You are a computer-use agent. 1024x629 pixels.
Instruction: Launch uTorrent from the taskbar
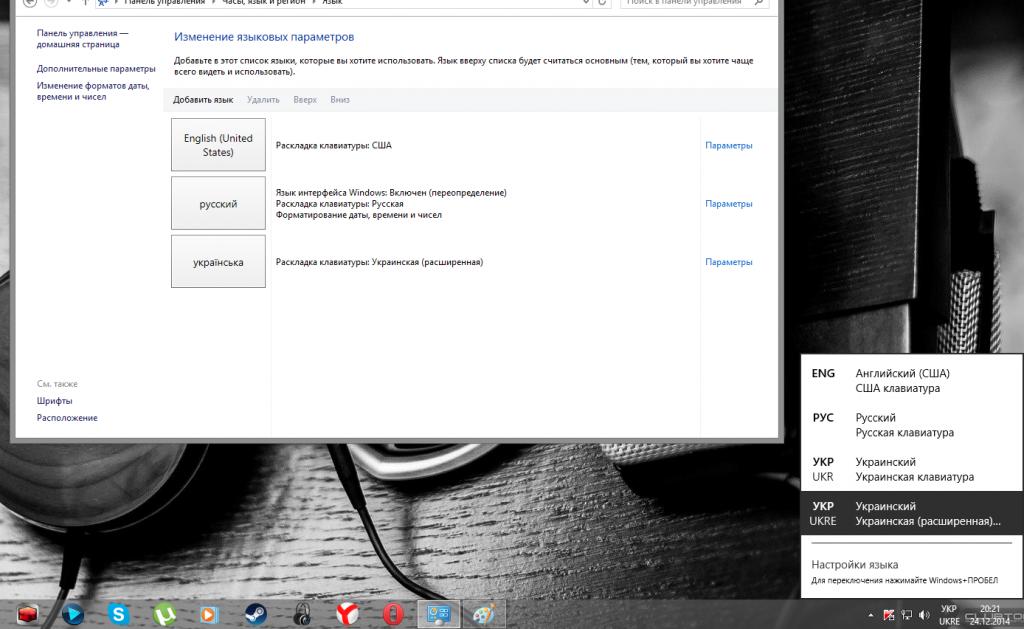(164, 614)
